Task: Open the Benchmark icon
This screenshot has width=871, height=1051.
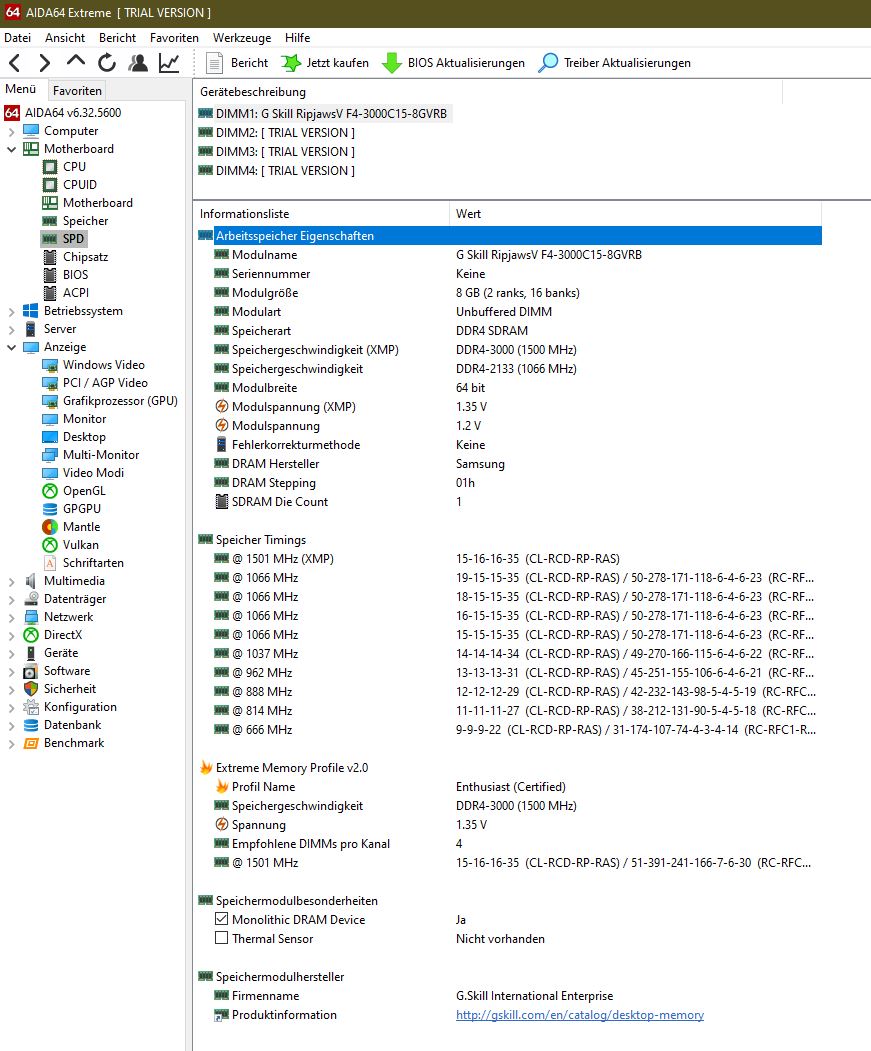Action: click(x=31, y=743)
